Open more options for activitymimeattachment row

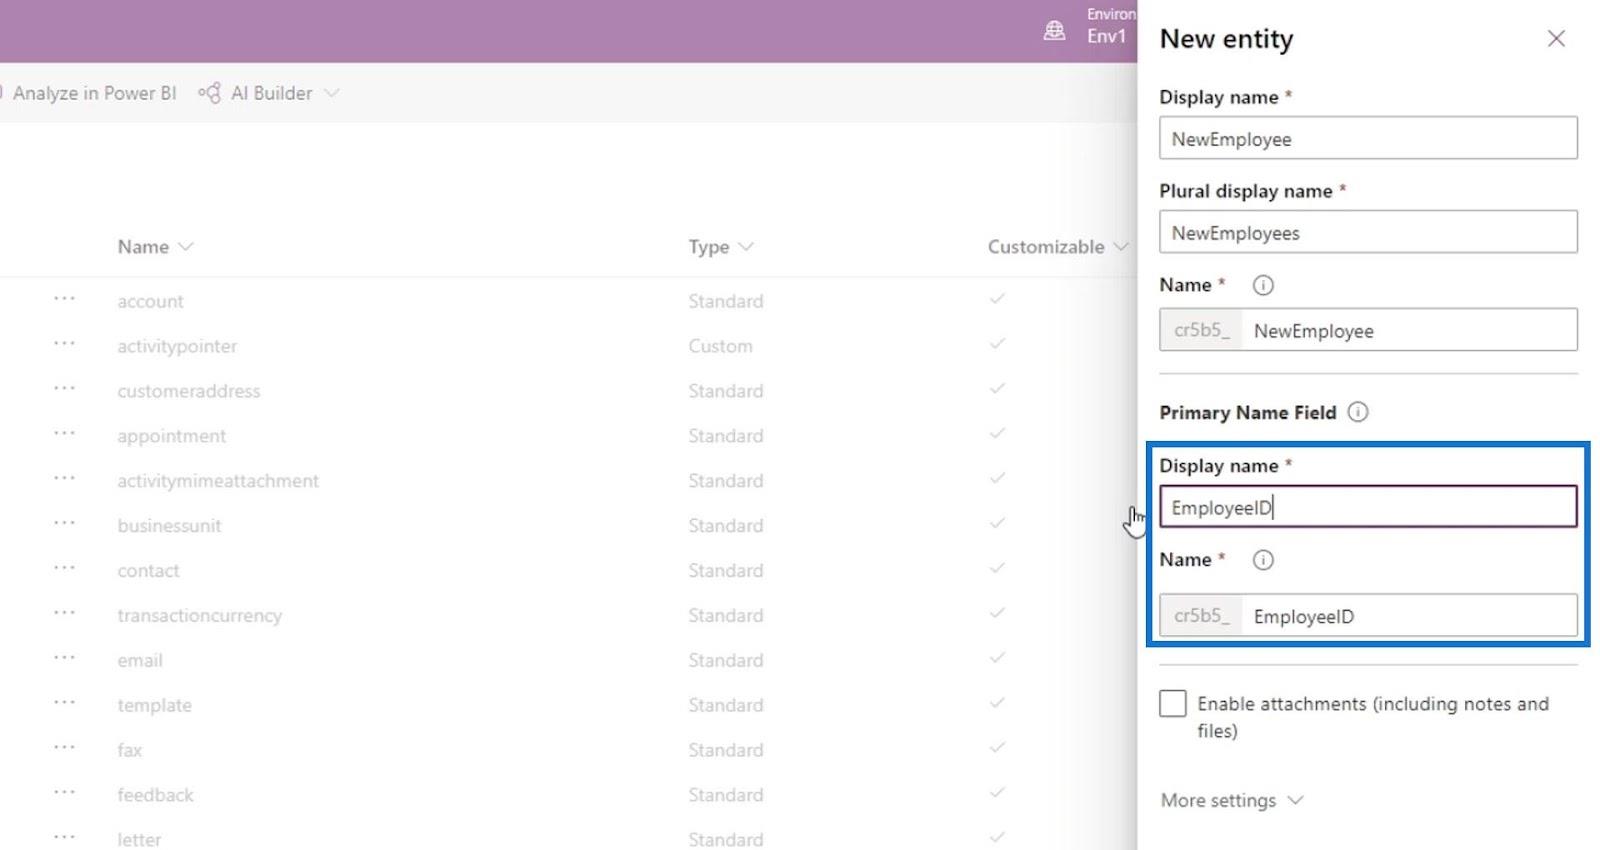[64, 478]
